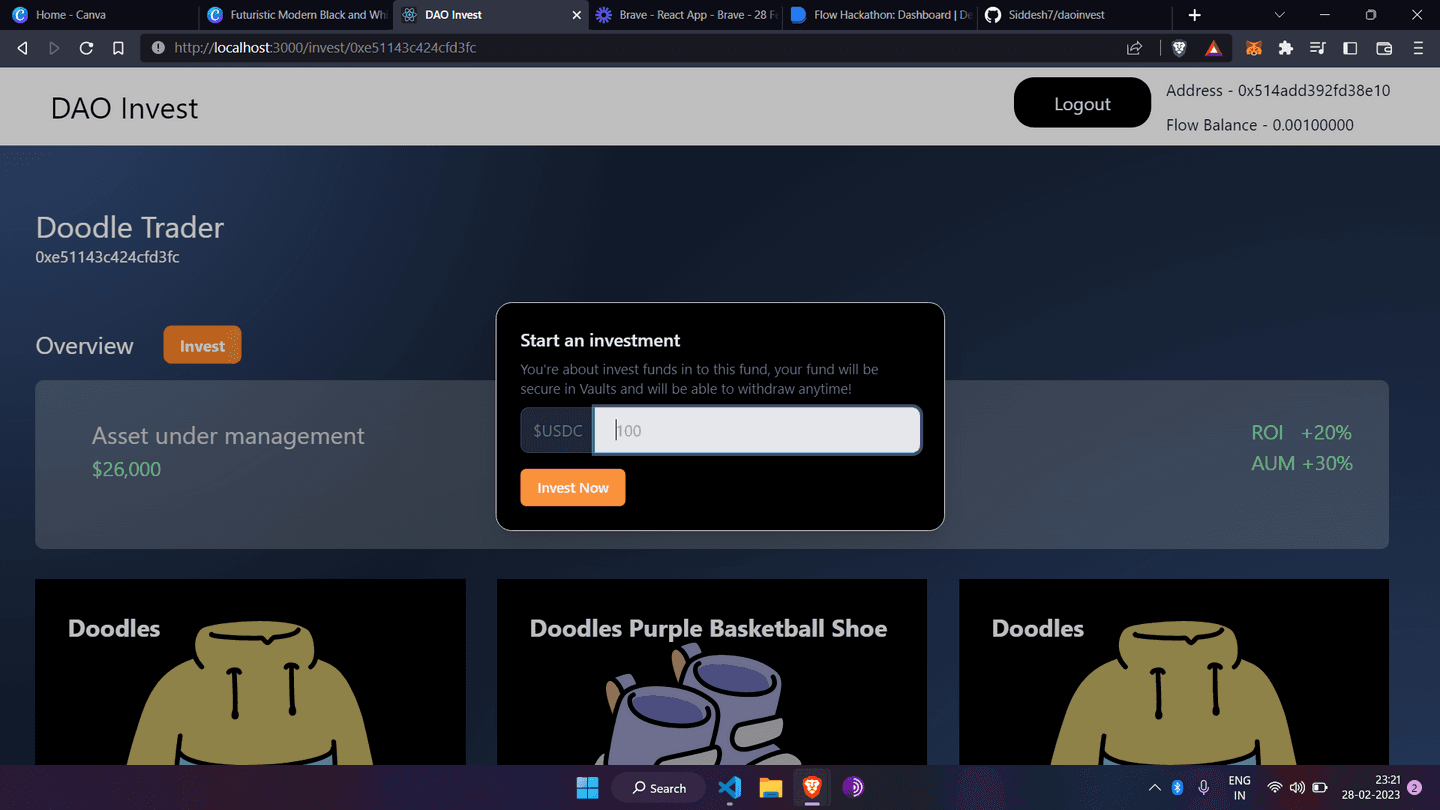
Task: Click the volume speaker tray icon
Action: point(1297,788)
